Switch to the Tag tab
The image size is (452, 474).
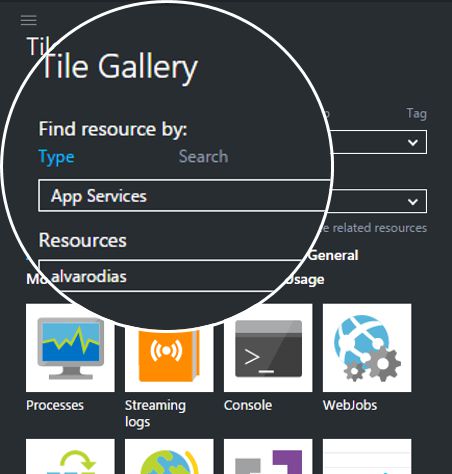(417, 114)
